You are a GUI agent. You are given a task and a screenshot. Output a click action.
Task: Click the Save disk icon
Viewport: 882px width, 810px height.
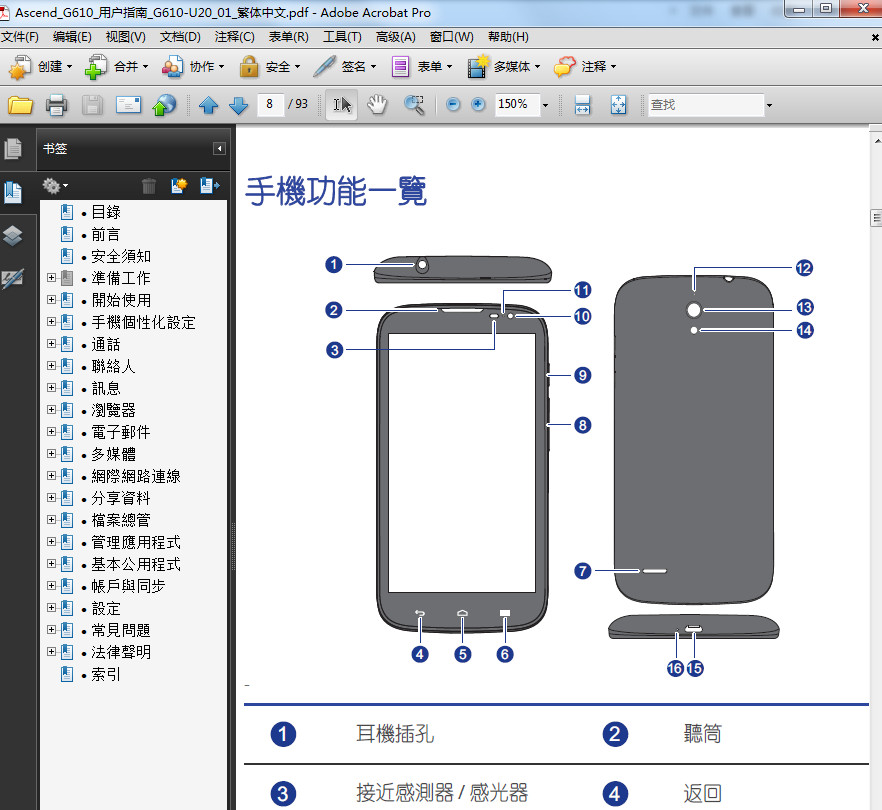click(x=92, y=105)
